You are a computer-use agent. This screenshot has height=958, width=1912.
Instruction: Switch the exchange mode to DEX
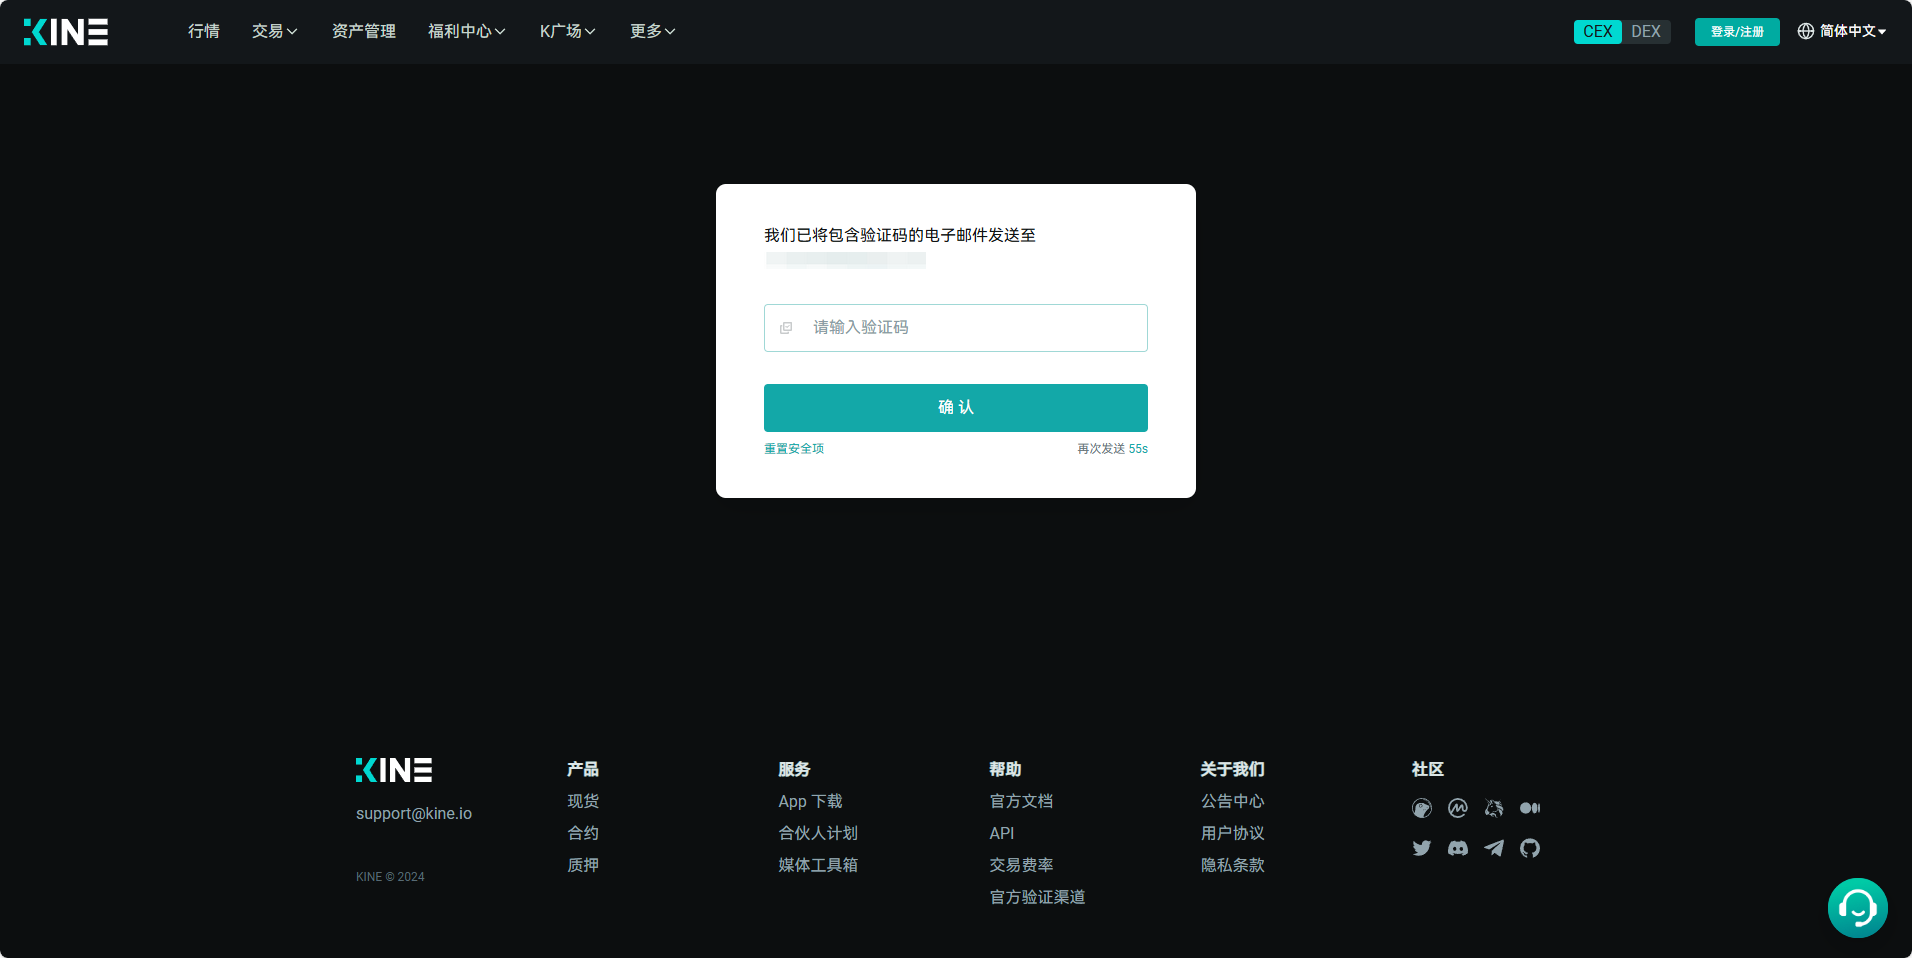(x=1645, y=32)
